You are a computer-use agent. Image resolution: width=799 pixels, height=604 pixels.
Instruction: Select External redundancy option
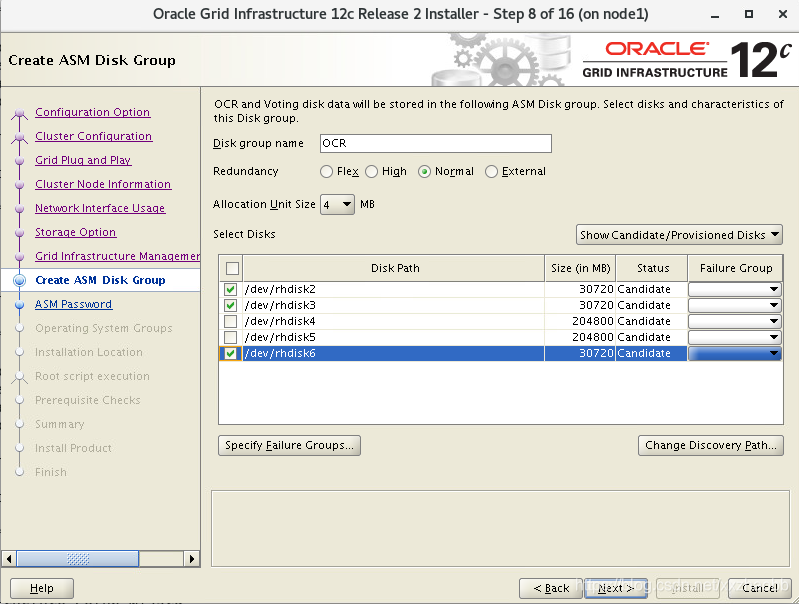click(x=491, y=172)
